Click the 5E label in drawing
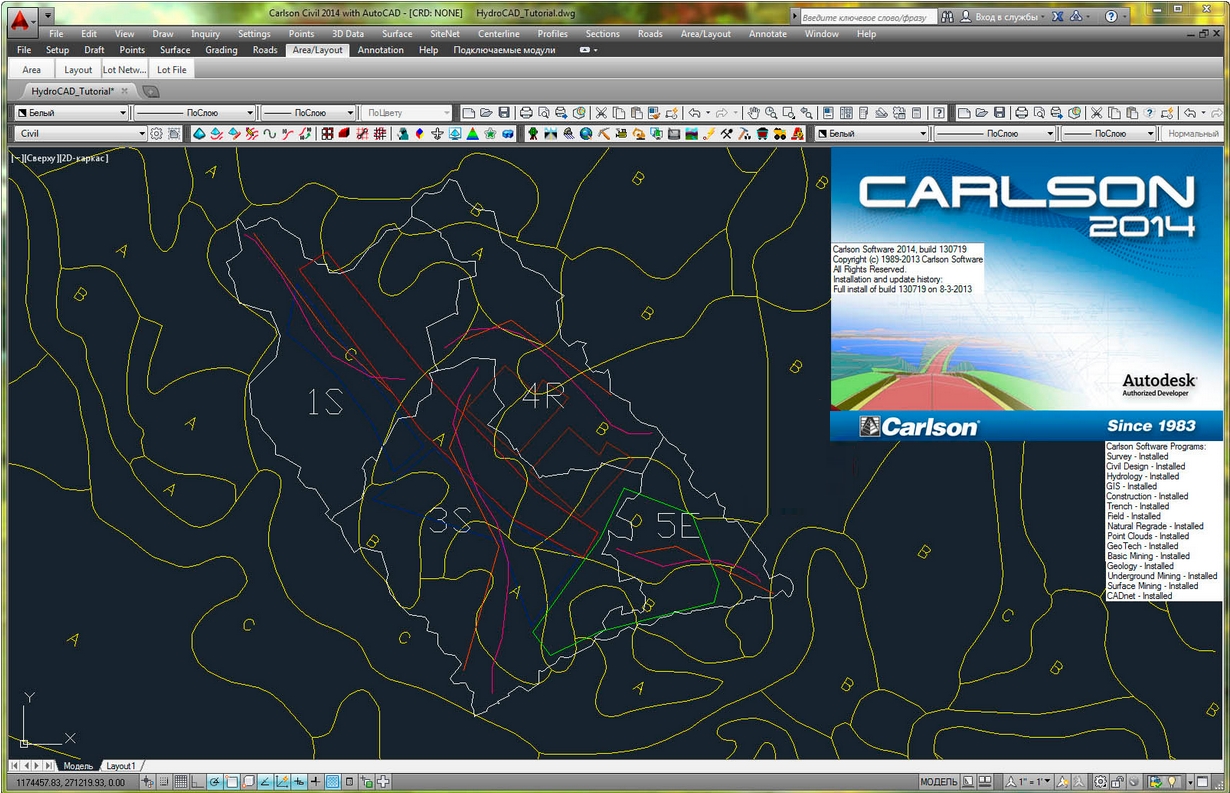Image resolution: width=1230 pixels, height=793 pixels. 678,527
